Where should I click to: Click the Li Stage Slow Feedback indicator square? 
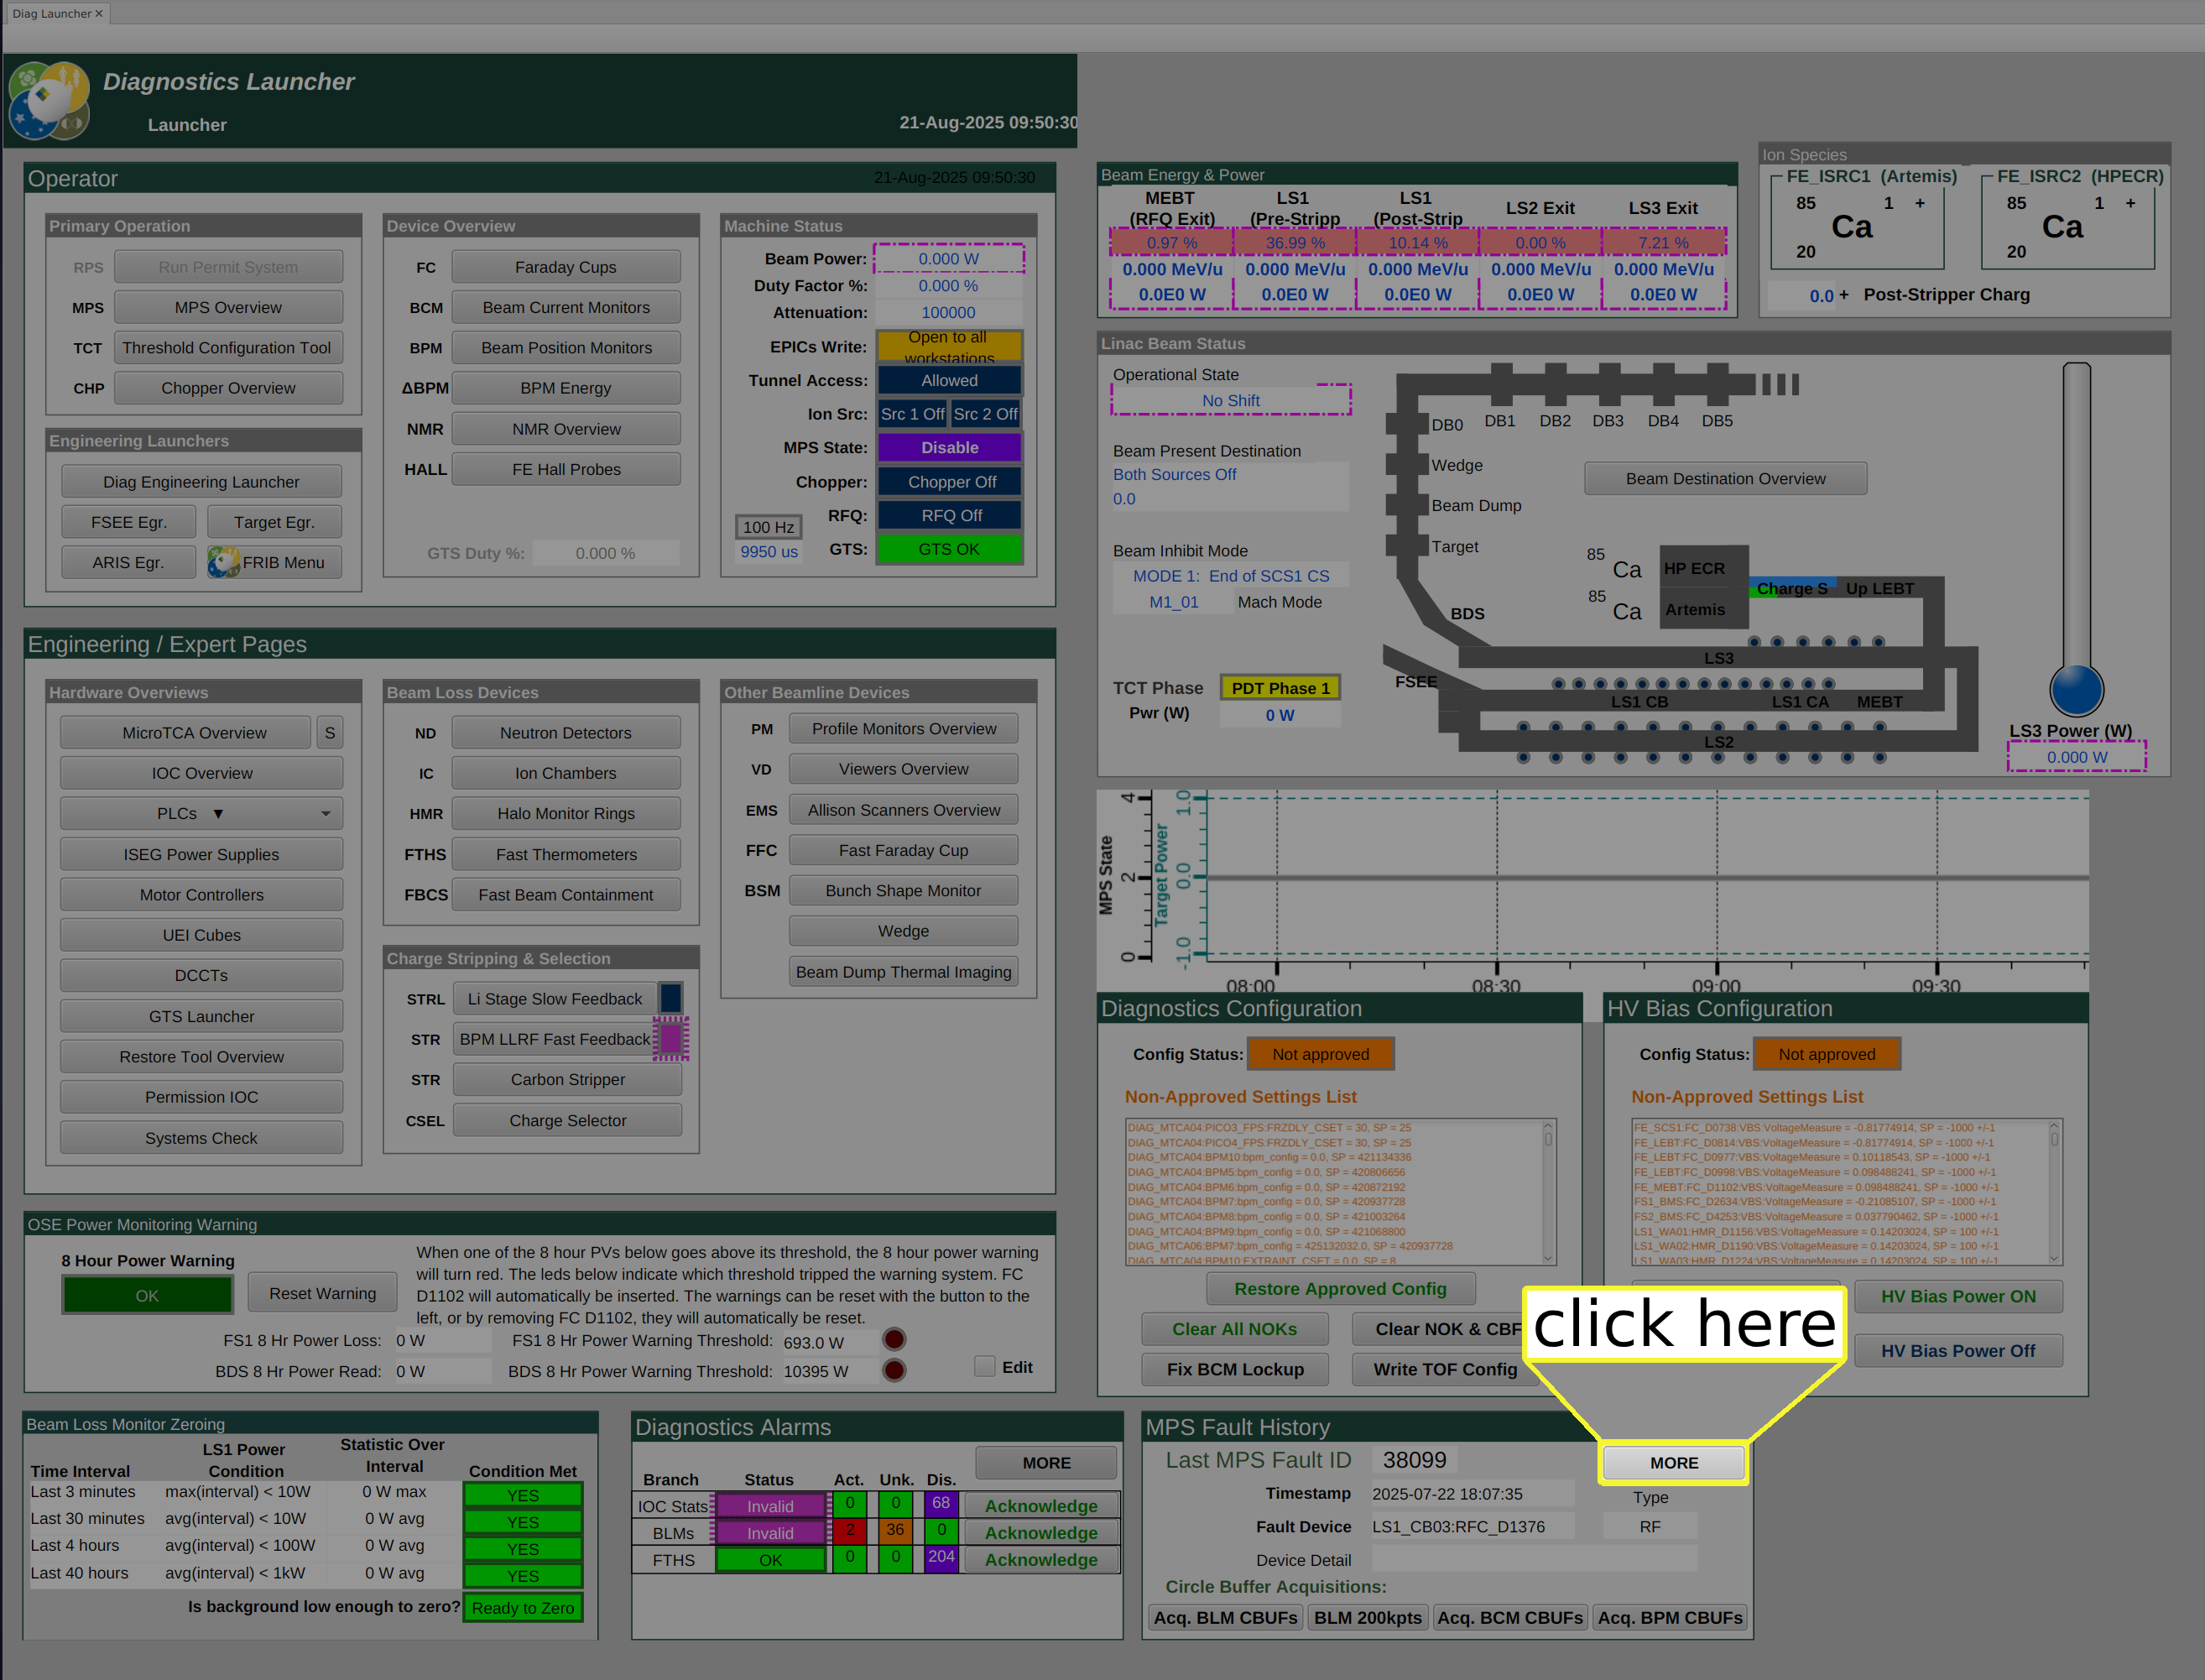pyautogui.click(x=671, y=998)
